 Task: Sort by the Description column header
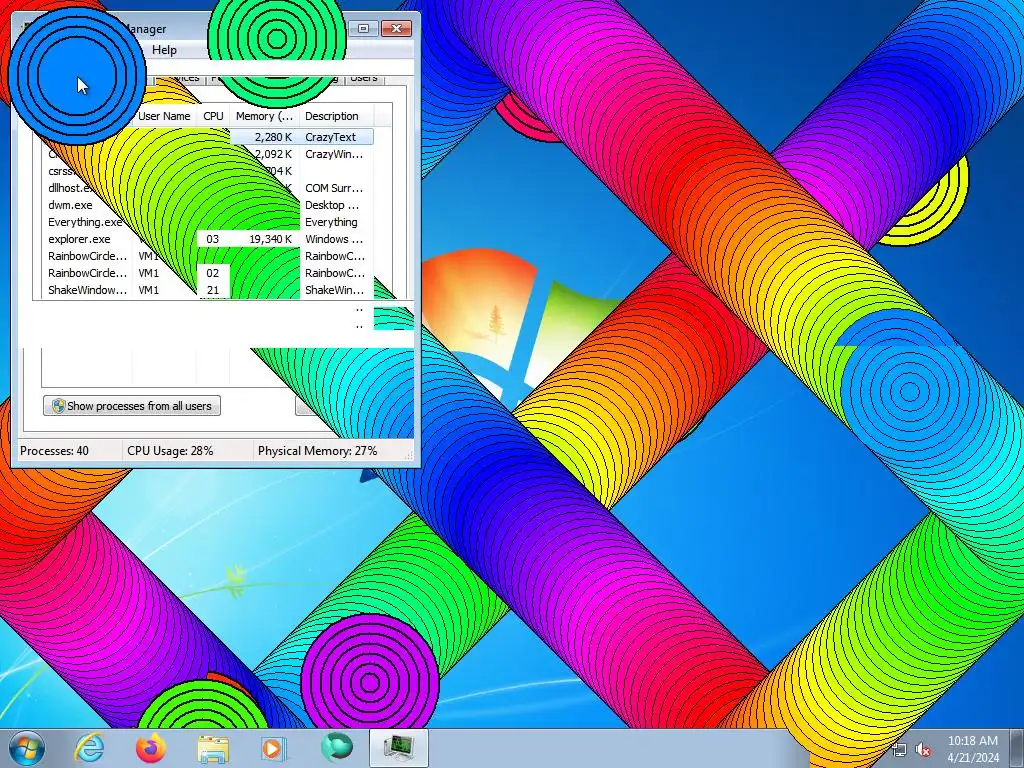point(336,116)
